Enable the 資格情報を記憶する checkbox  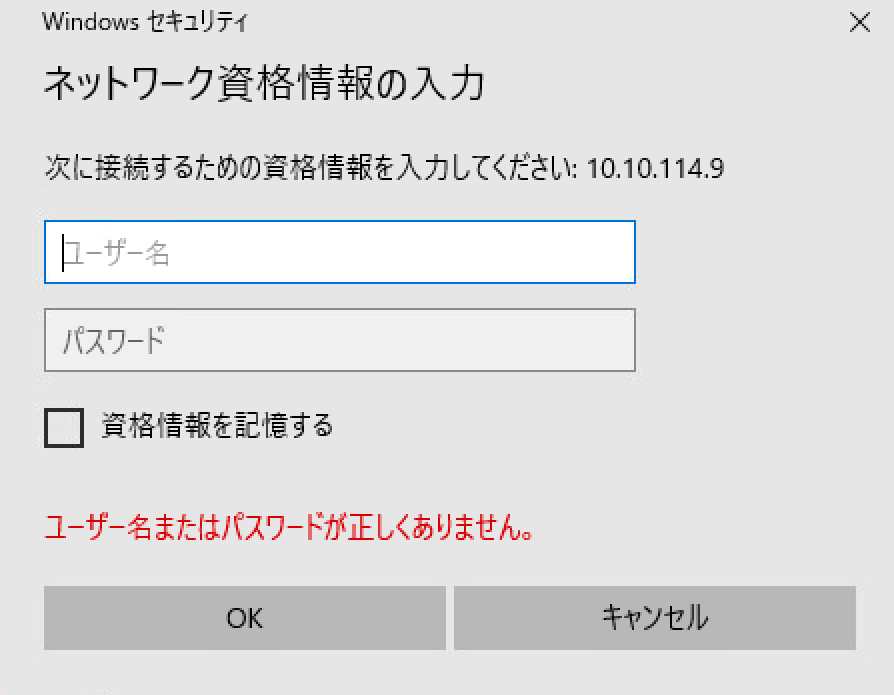64,428
